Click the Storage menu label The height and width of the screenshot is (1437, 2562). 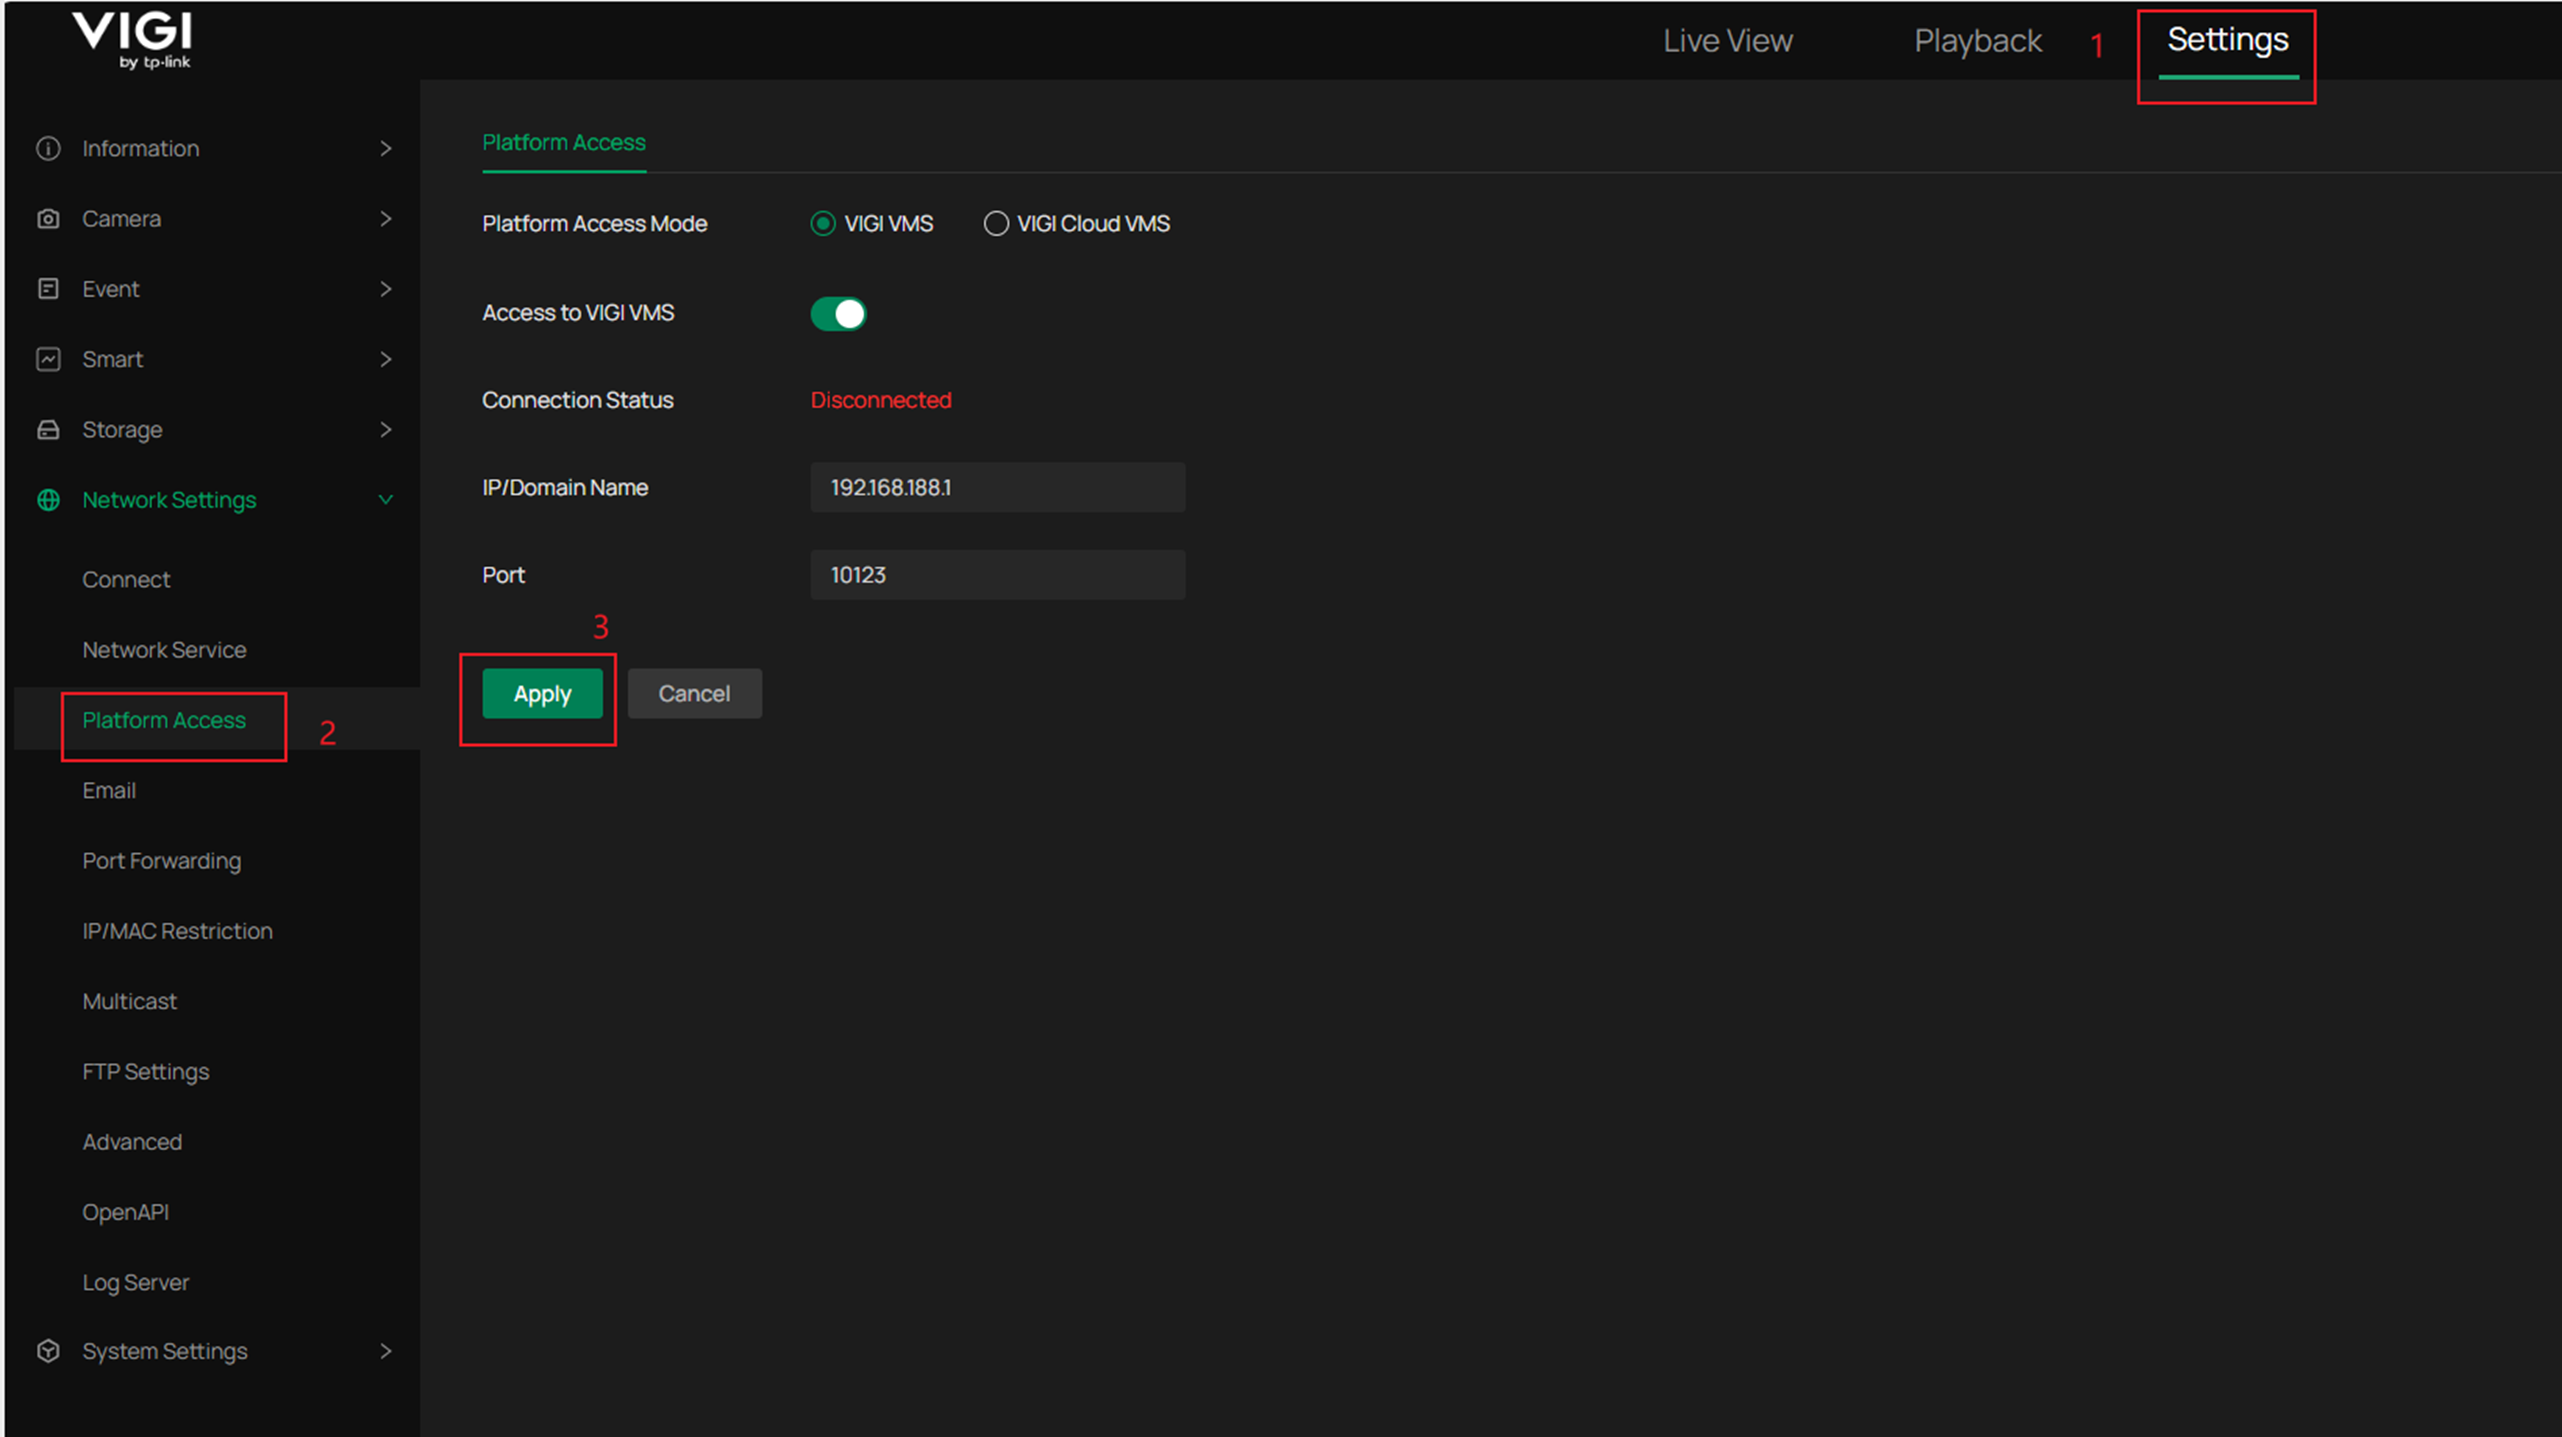click(122, 429)
